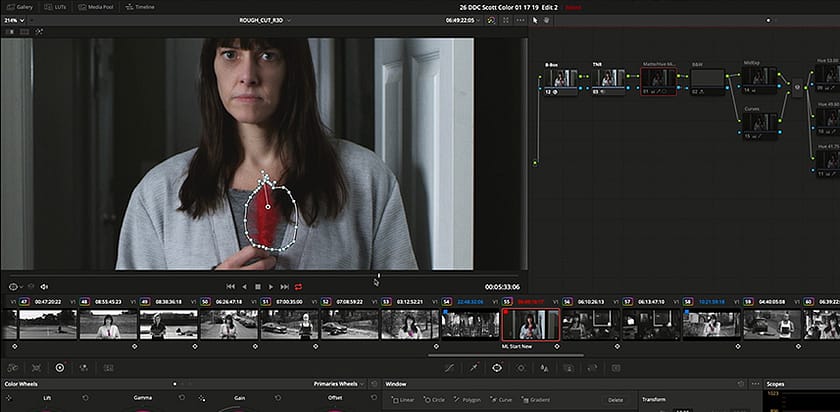The height and width of the screenshot is (412, 840).
Task: Click the viewer scrub bar playhead
Action: [x=379, y=276]
